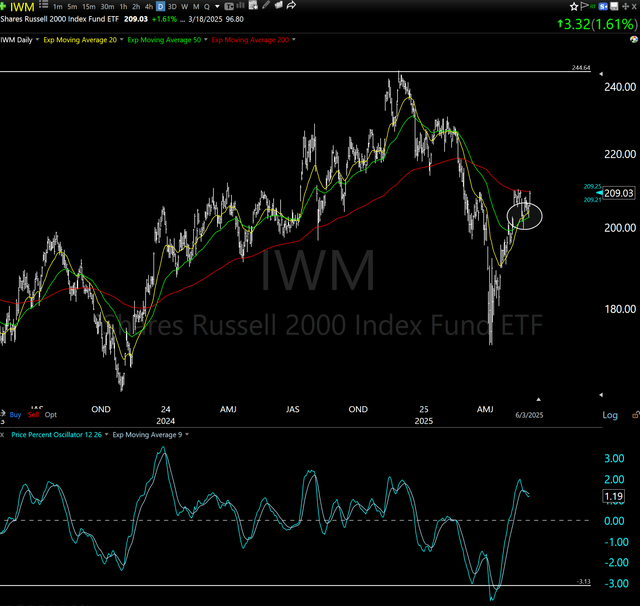
Task: Switch to the Monthly (M) timeframe
Action: coord(196,7)
